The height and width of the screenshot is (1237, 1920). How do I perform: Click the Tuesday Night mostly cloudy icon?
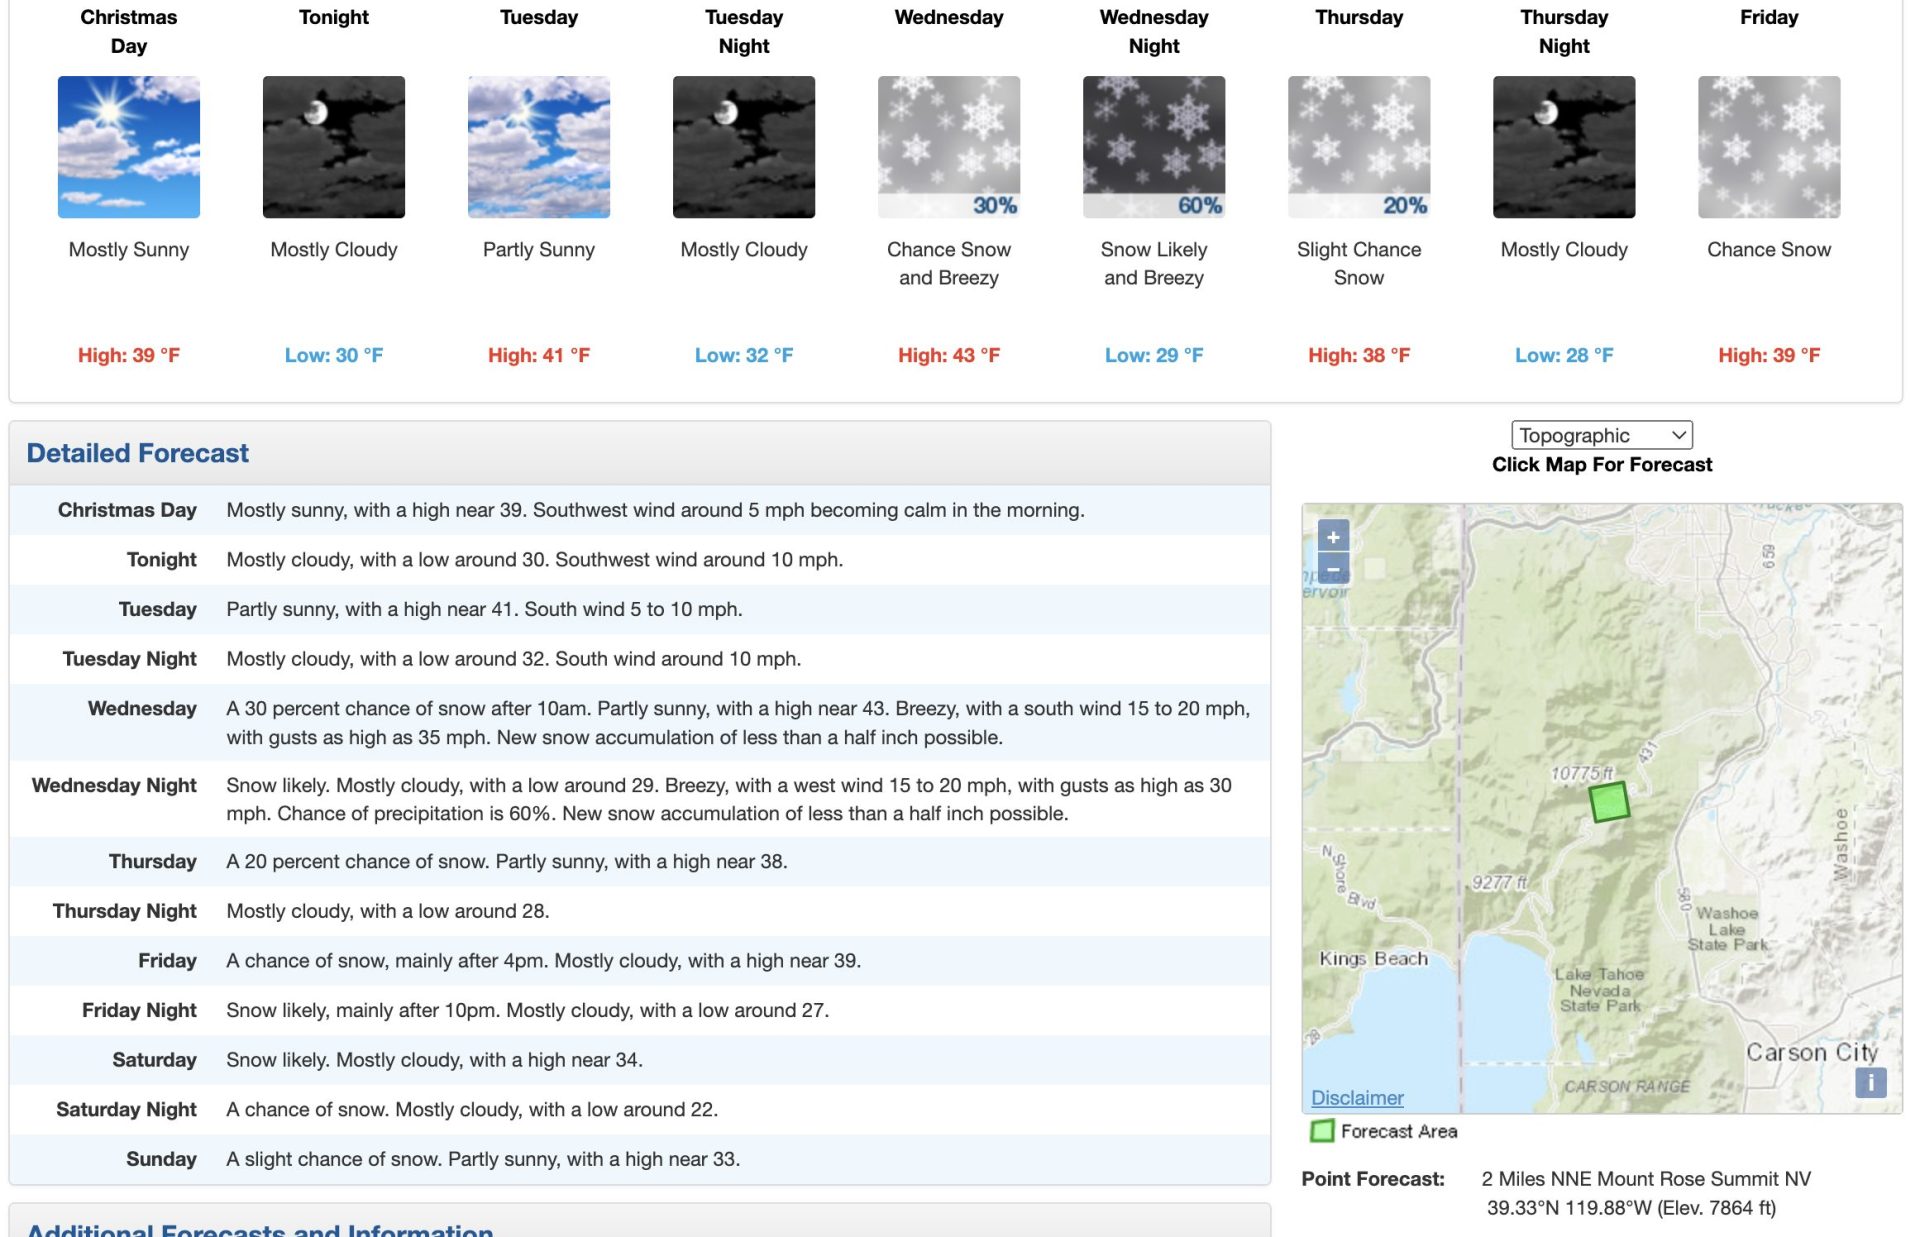click(744, 147)
